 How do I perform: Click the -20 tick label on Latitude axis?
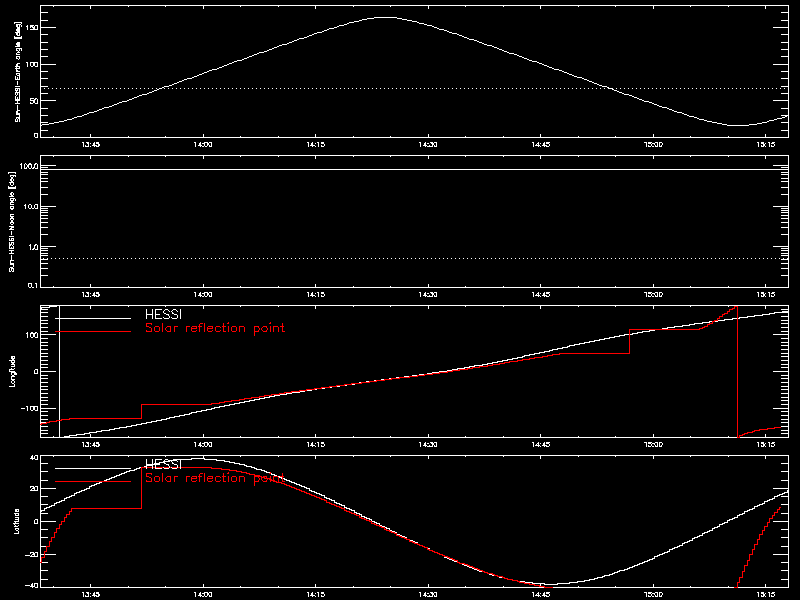pos(32,554)
